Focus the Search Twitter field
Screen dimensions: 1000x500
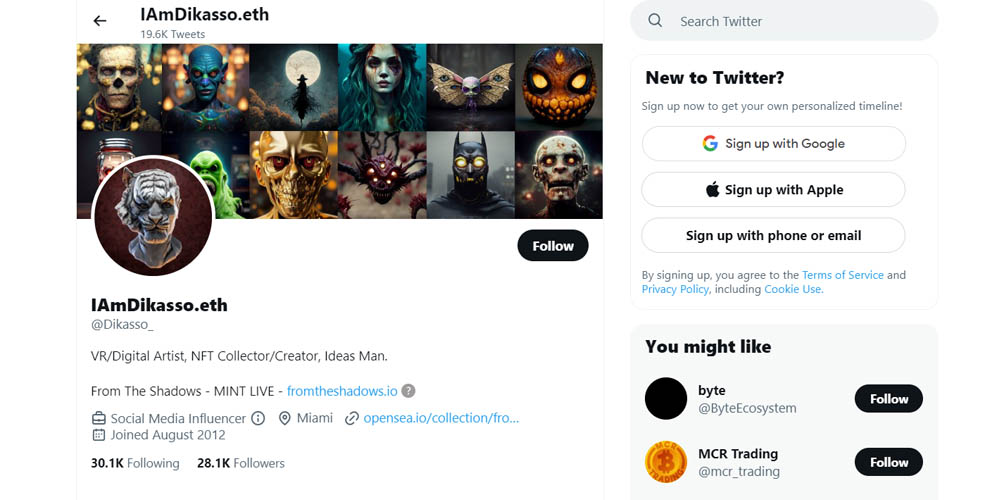pyautogui.click(x=784, y=21)
